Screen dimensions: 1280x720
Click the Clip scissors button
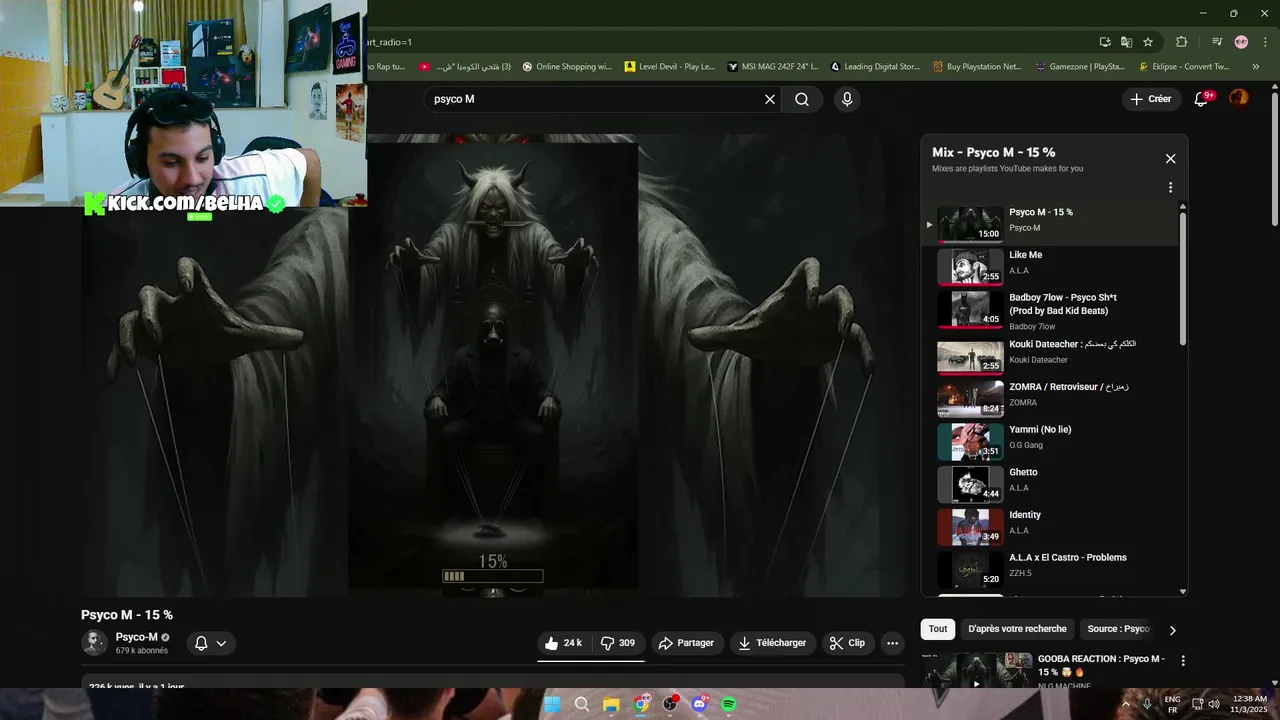point(848,643)
